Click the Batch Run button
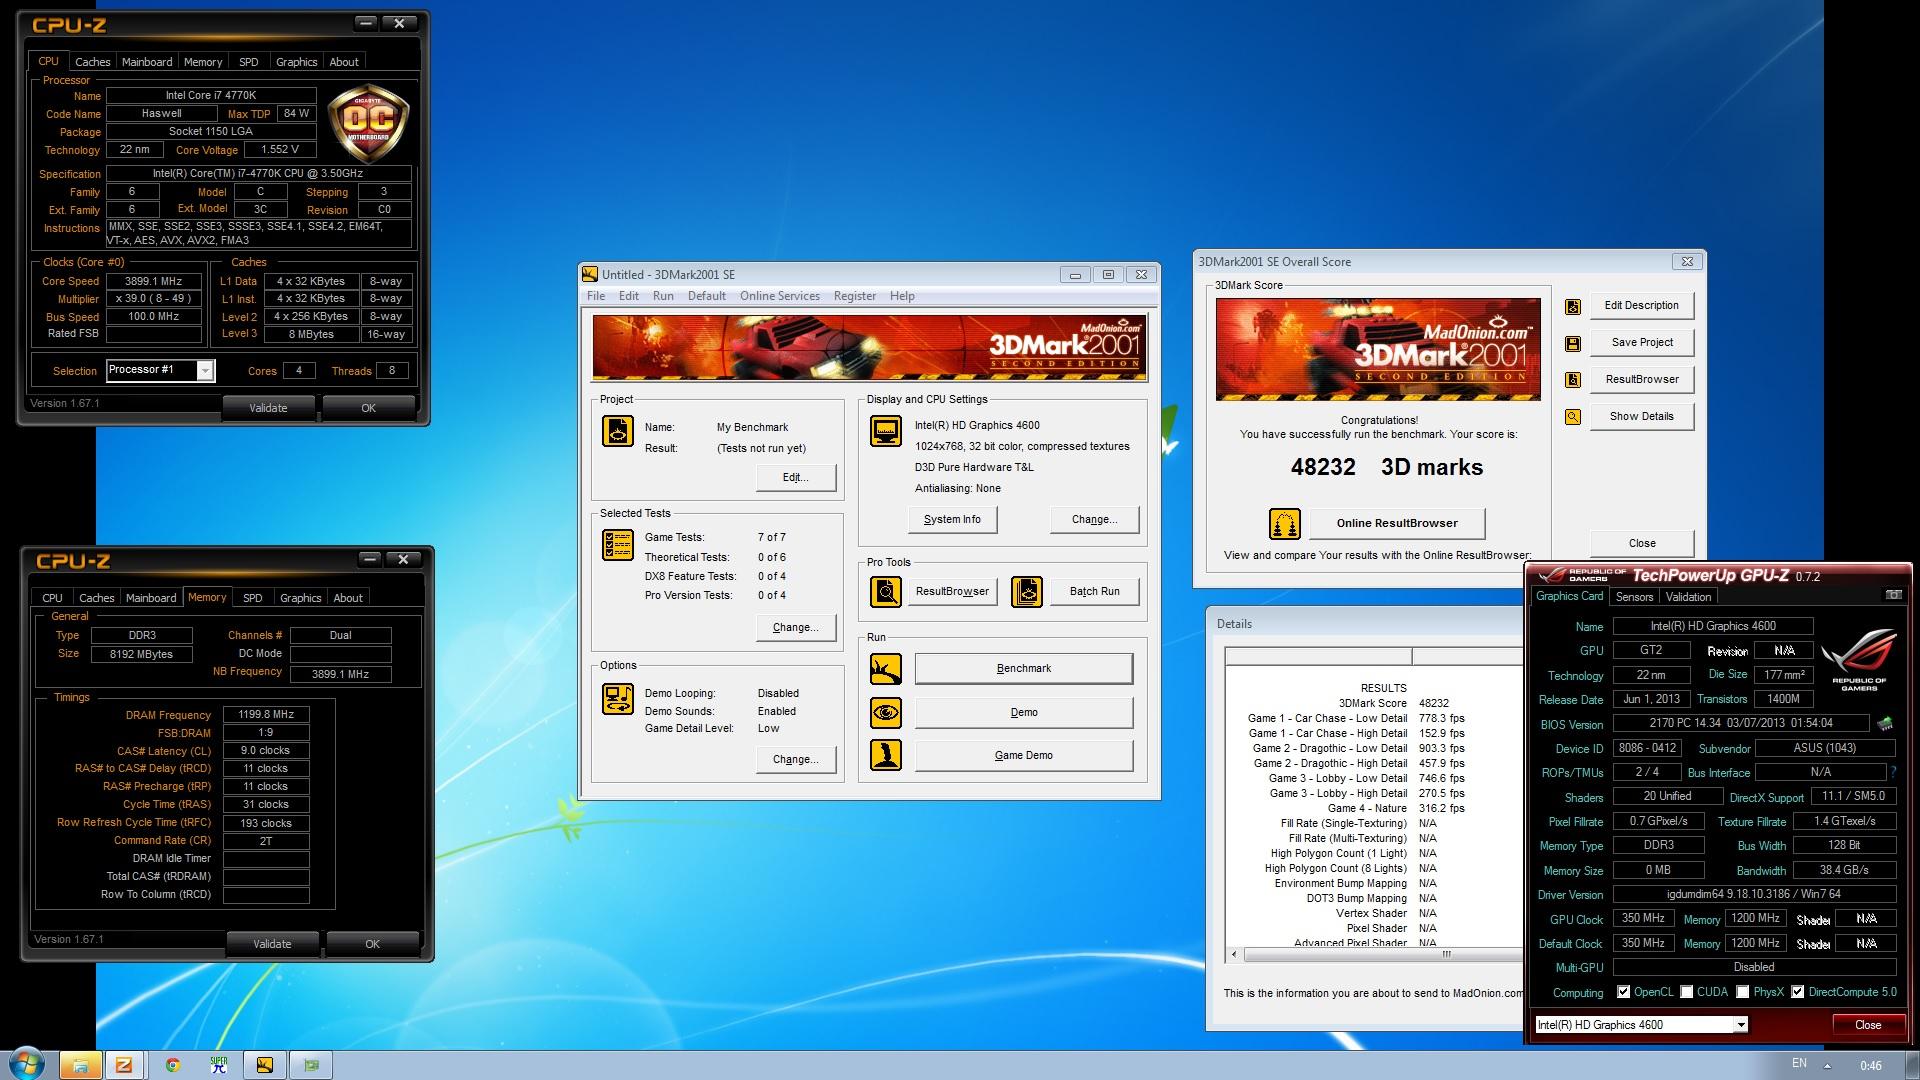The height and width of the screenshot is (1080, 1920). 1095,592
